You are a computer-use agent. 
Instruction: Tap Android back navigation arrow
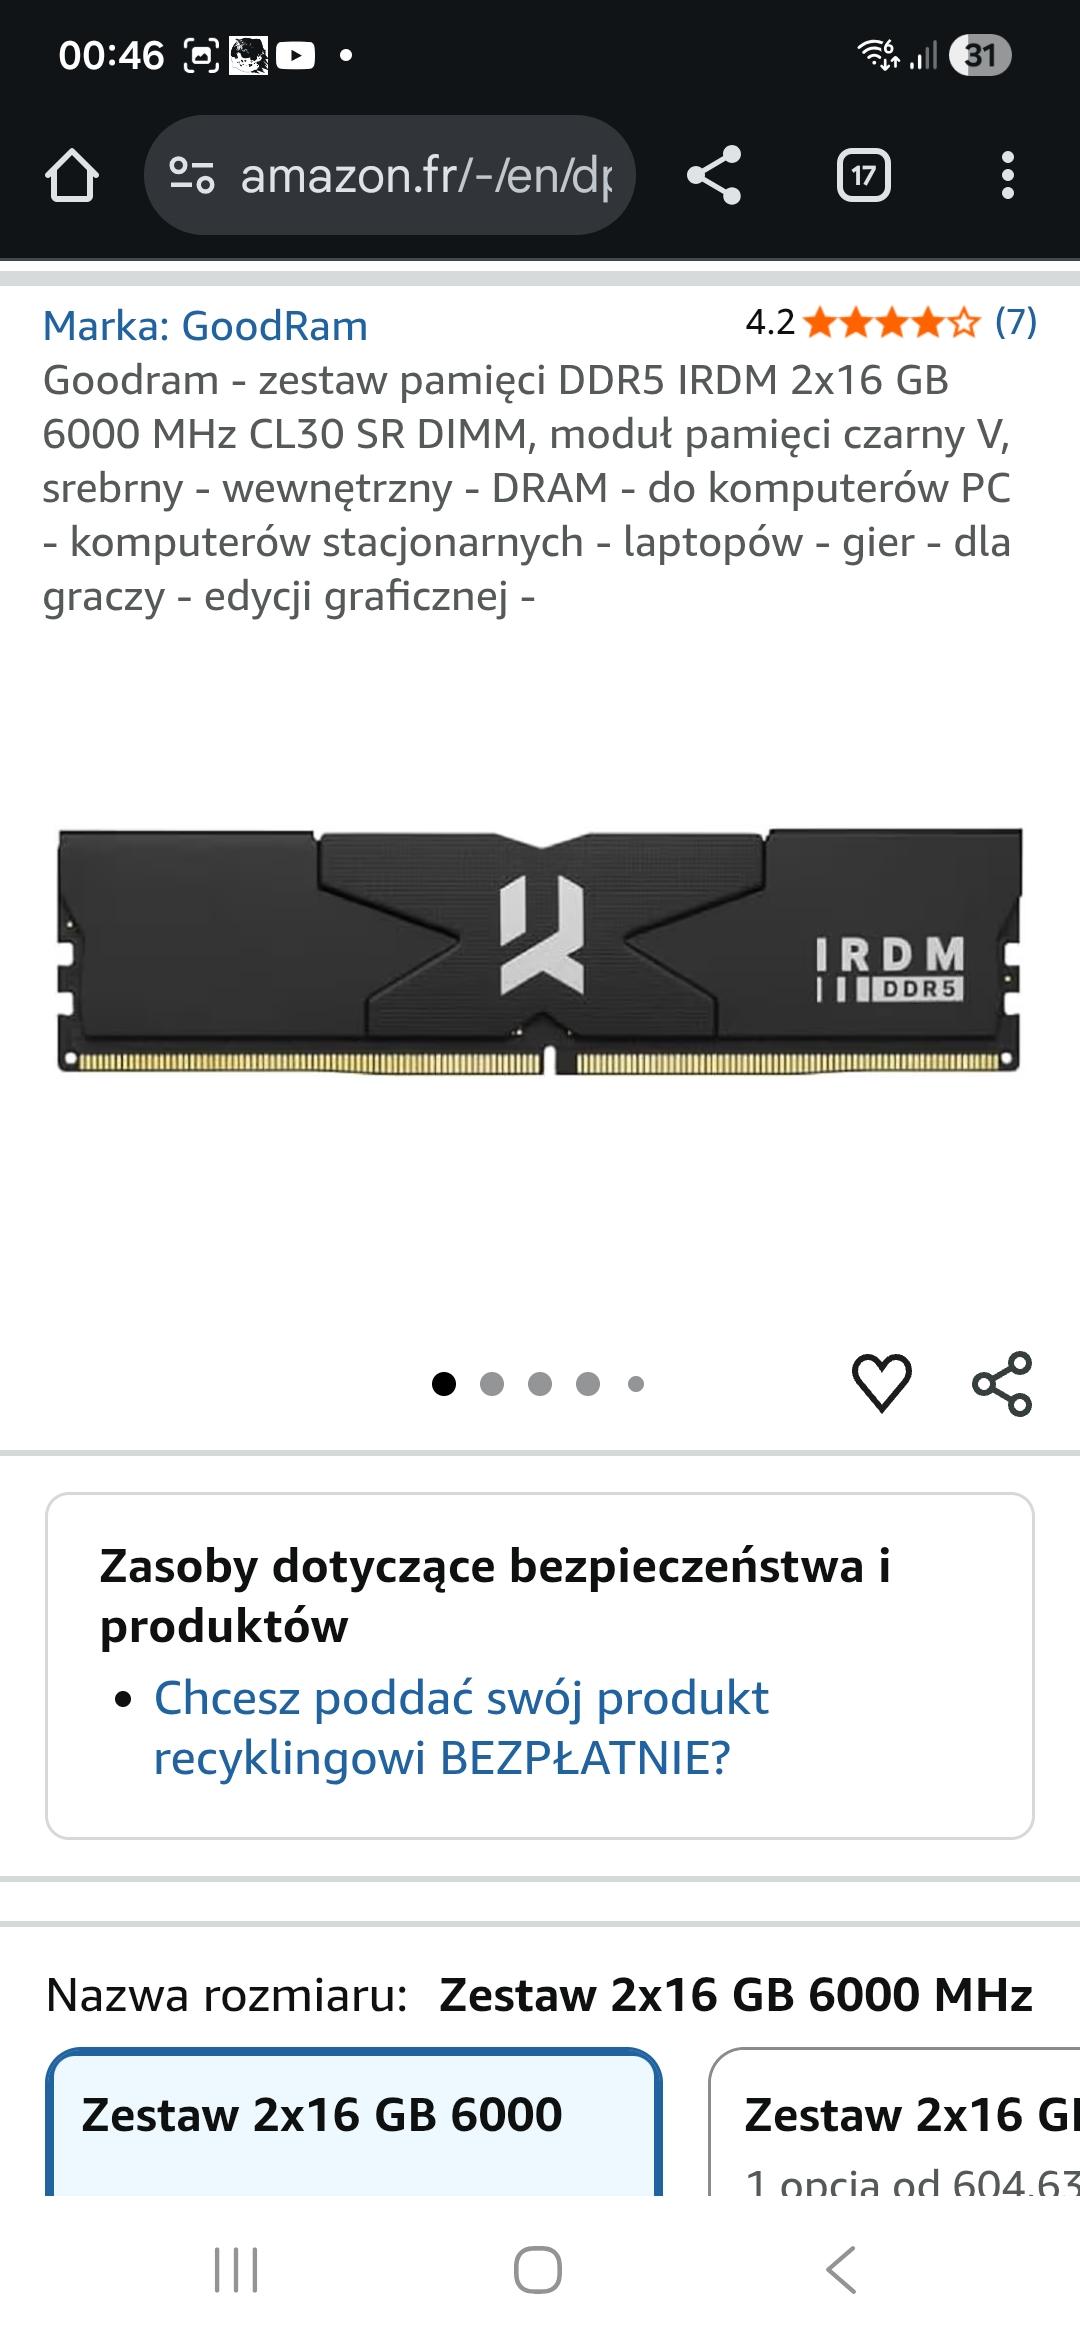841,2269
